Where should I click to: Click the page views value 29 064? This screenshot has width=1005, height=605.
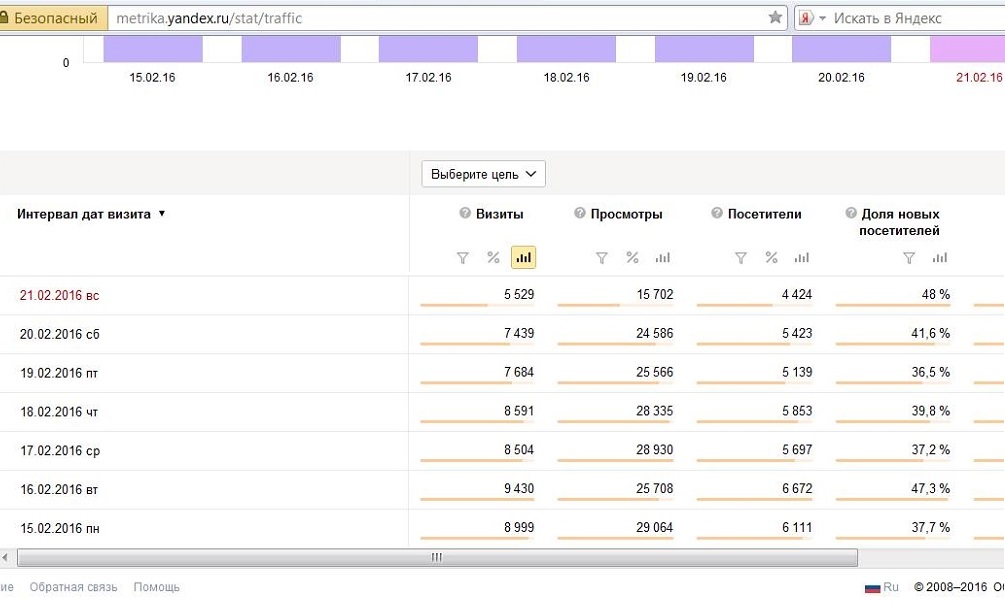[654, 527]
